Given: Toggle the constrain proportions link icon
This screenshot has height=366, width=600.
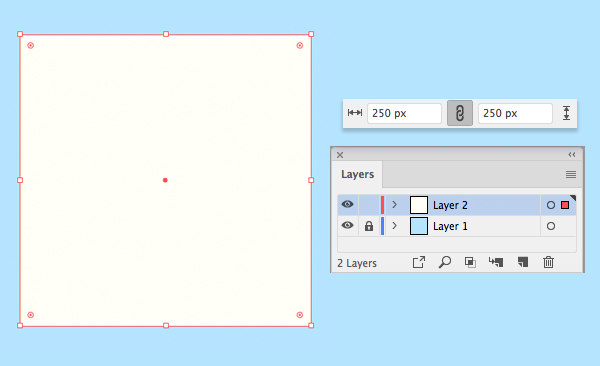Looking at the screenshot, I should pyautogui.click(x=460, y=113).
